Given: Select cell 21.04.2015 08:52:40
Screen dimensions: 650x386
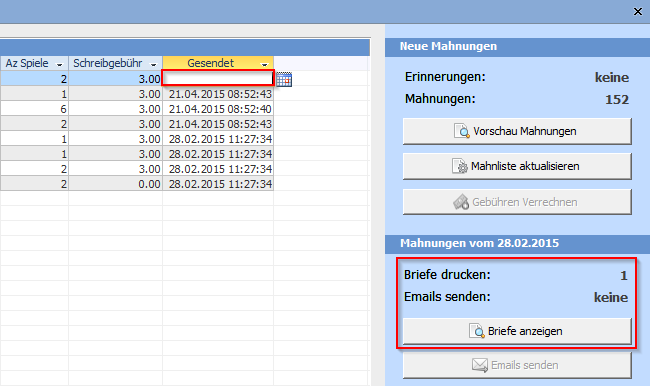Looking at the screenshot, I should coord(218,109).
